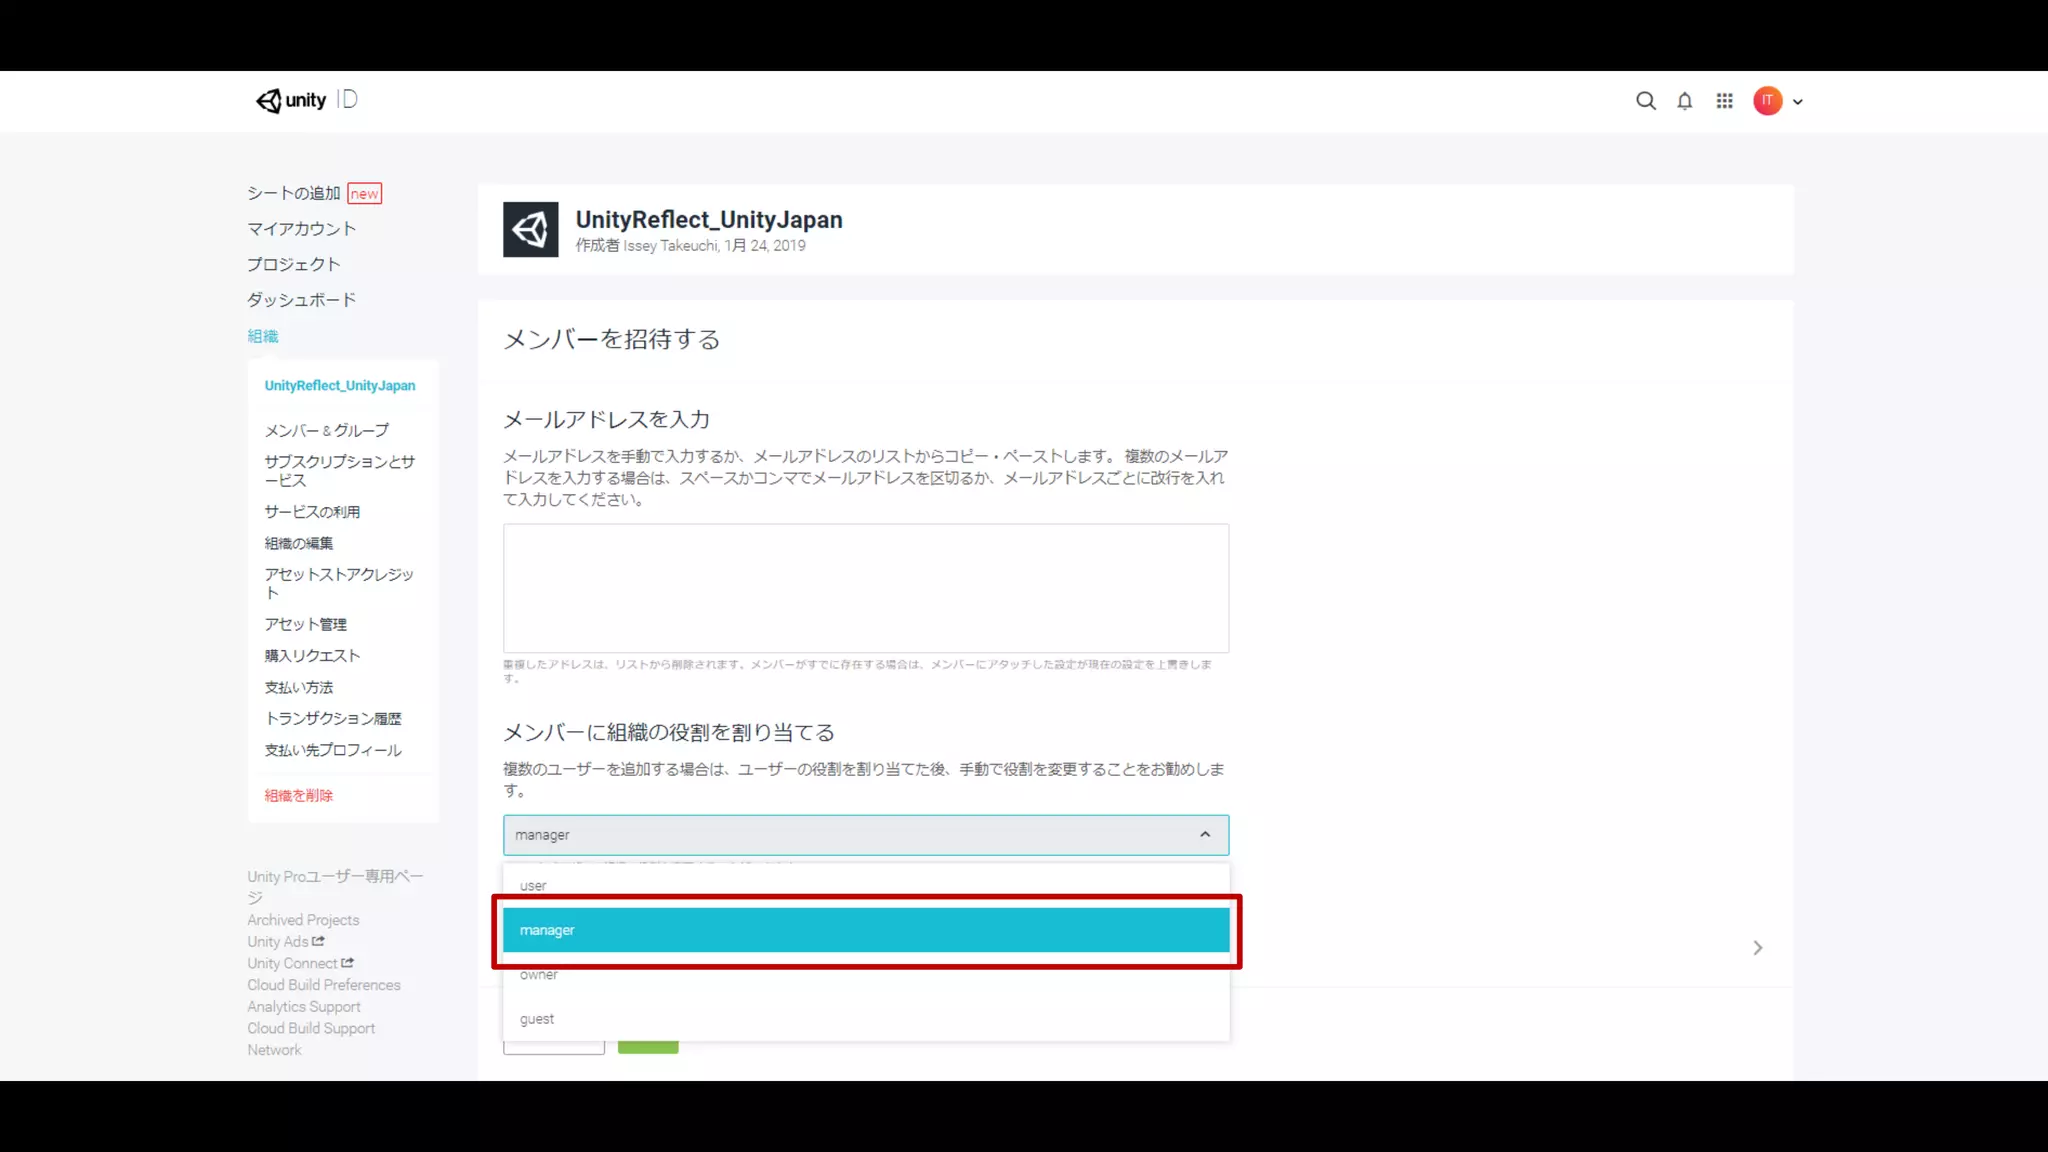
Task: Click right chevron arrow at page edge
Action: click(x=1757, y=948)
